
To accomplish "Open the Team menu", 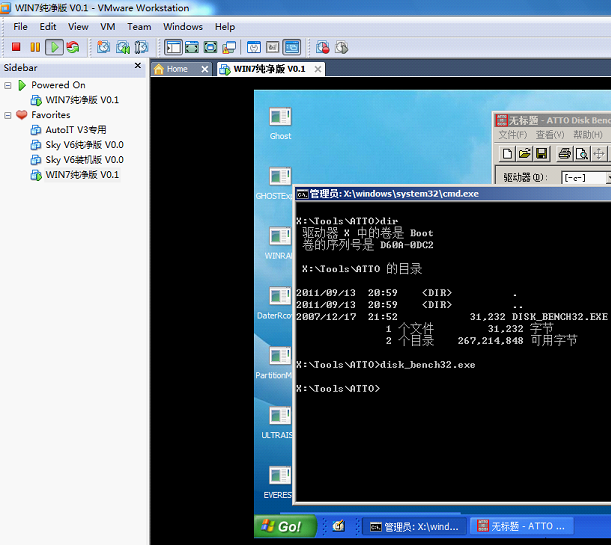I will click(139, 27).
